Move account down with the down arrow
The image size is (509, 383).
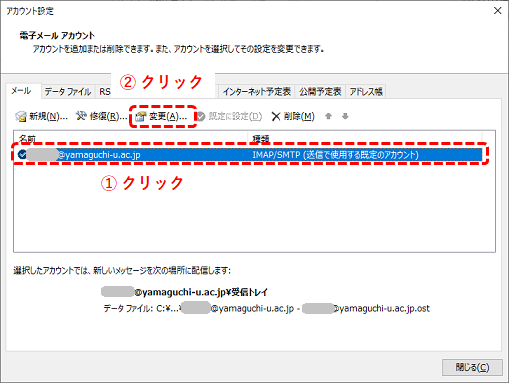[345, 116]
